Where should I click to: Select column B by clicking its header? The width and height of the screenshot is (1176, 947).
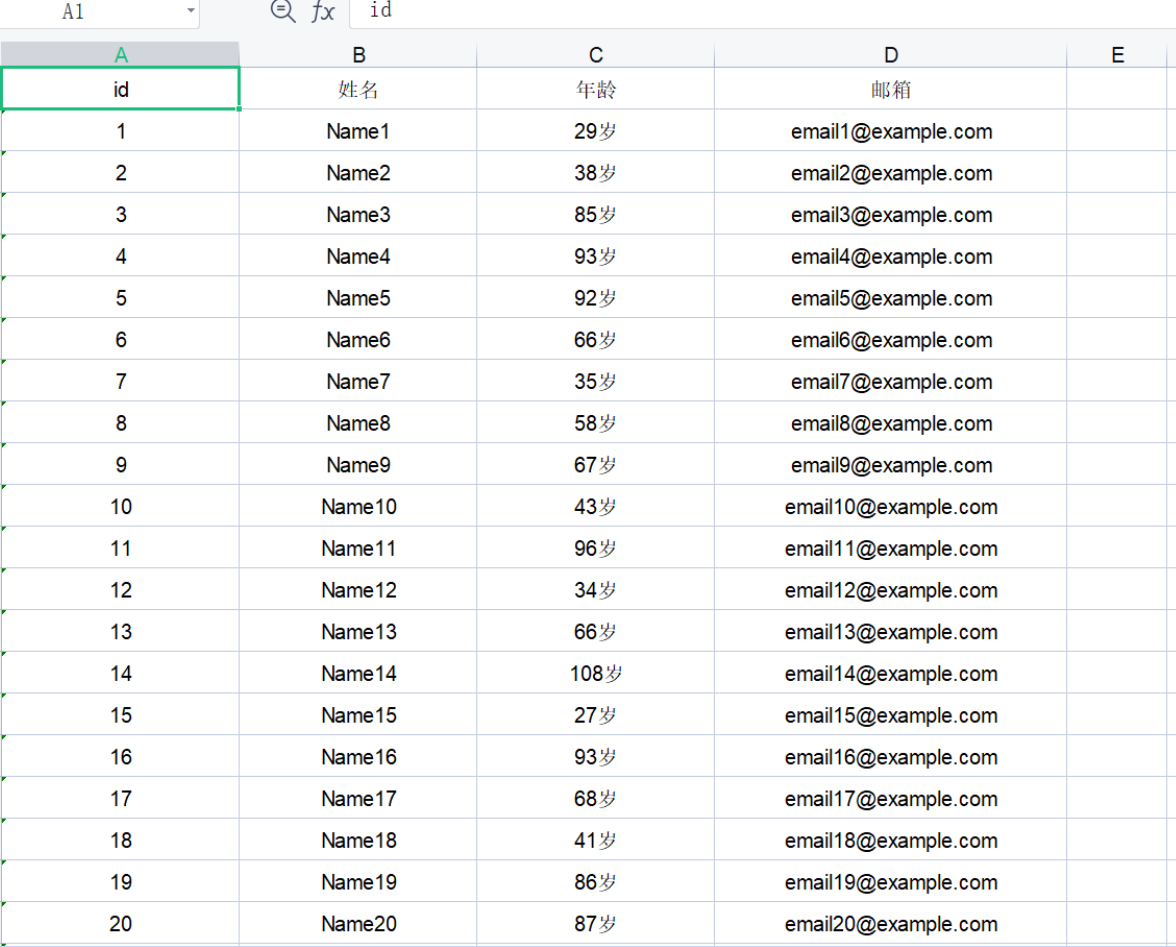click(357, 54)
